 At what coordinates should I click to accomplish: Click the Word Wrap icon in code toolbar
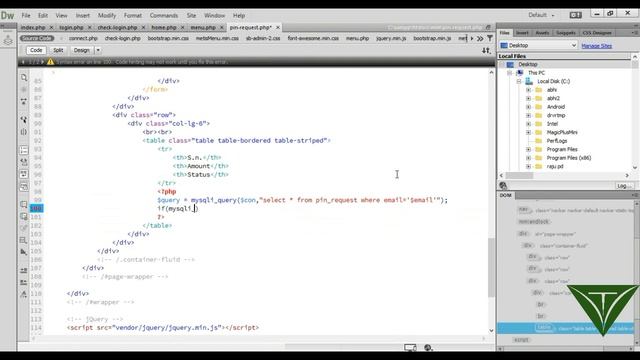[24, 175]
